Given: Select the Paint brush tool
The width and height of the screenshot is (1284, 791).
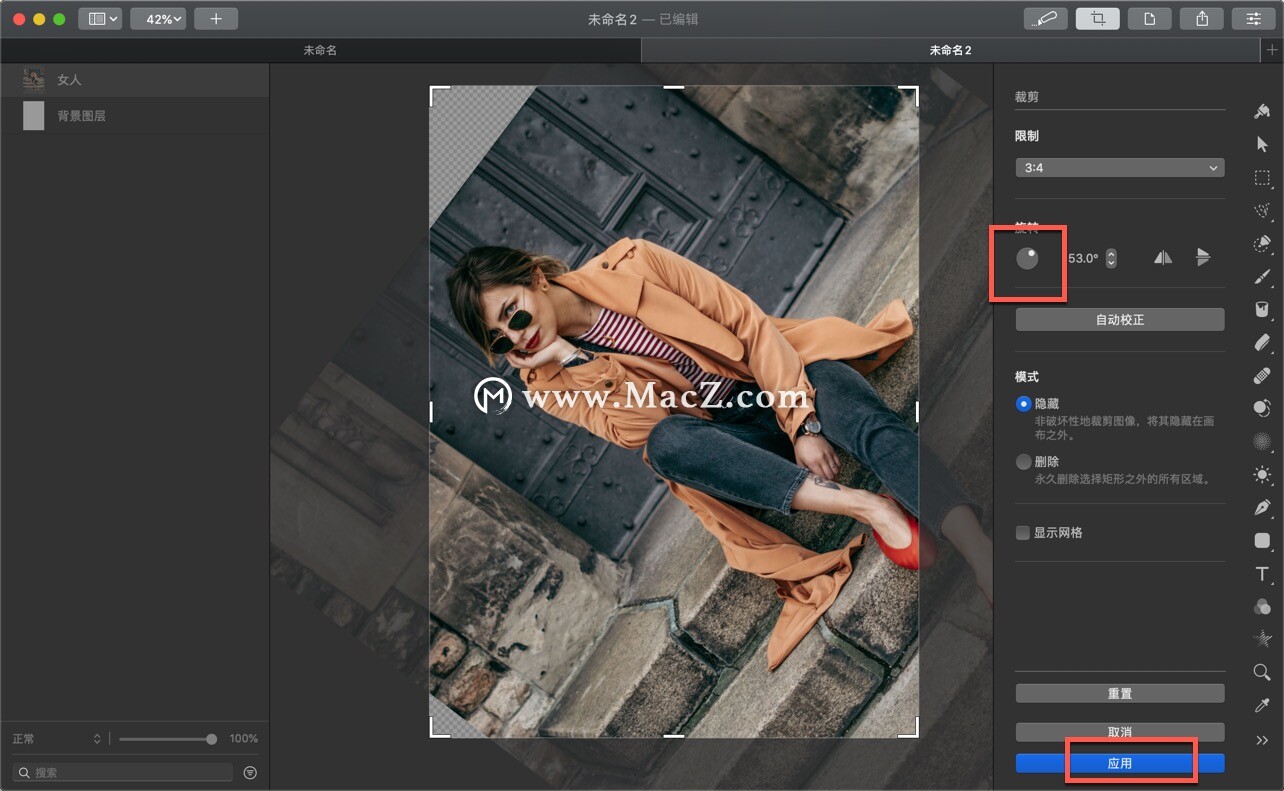Looking at the screenshot, I should 1262,276.
